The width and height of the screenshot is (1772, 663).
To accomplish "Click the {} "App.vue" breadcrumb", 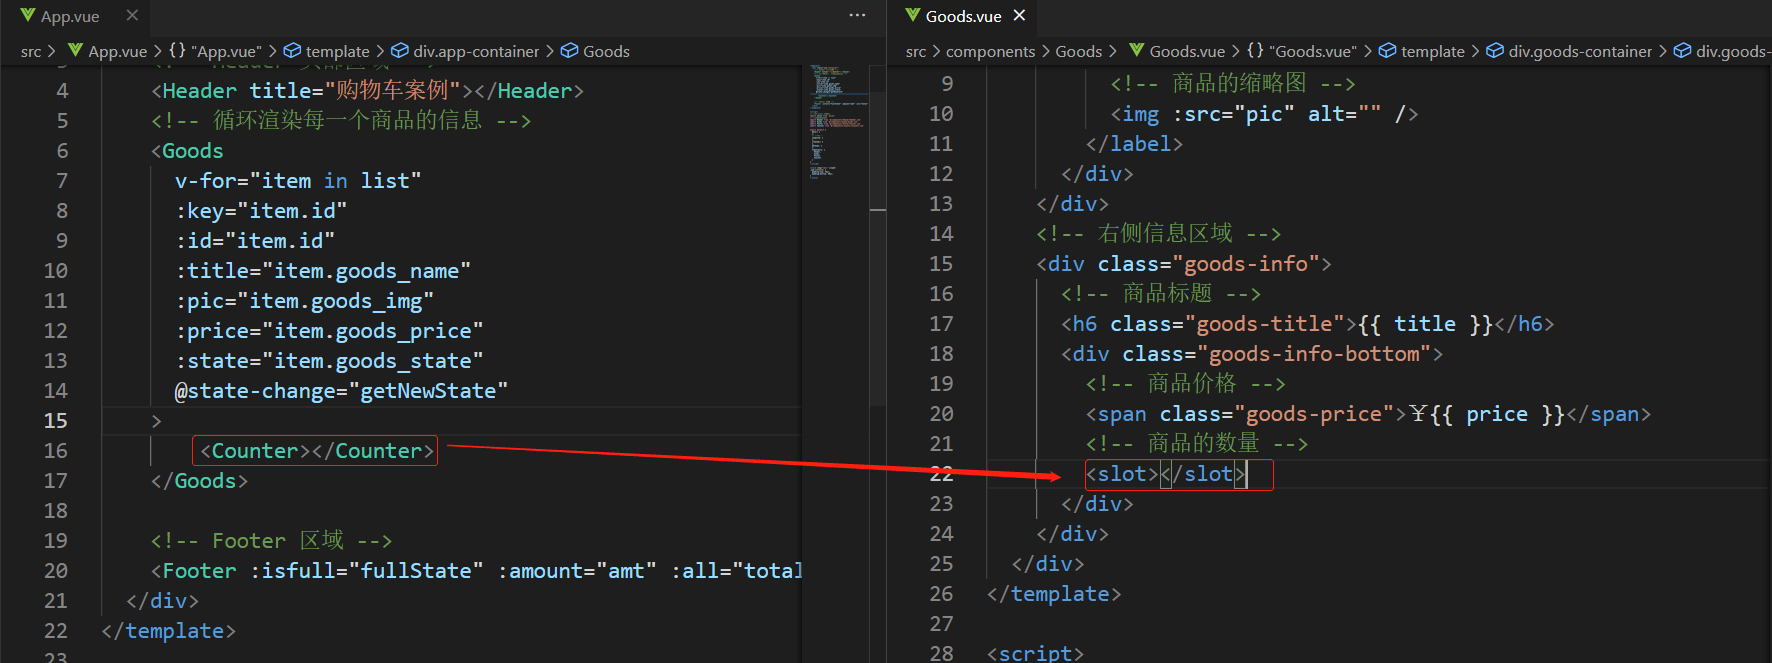I will [x=215, y=51].
